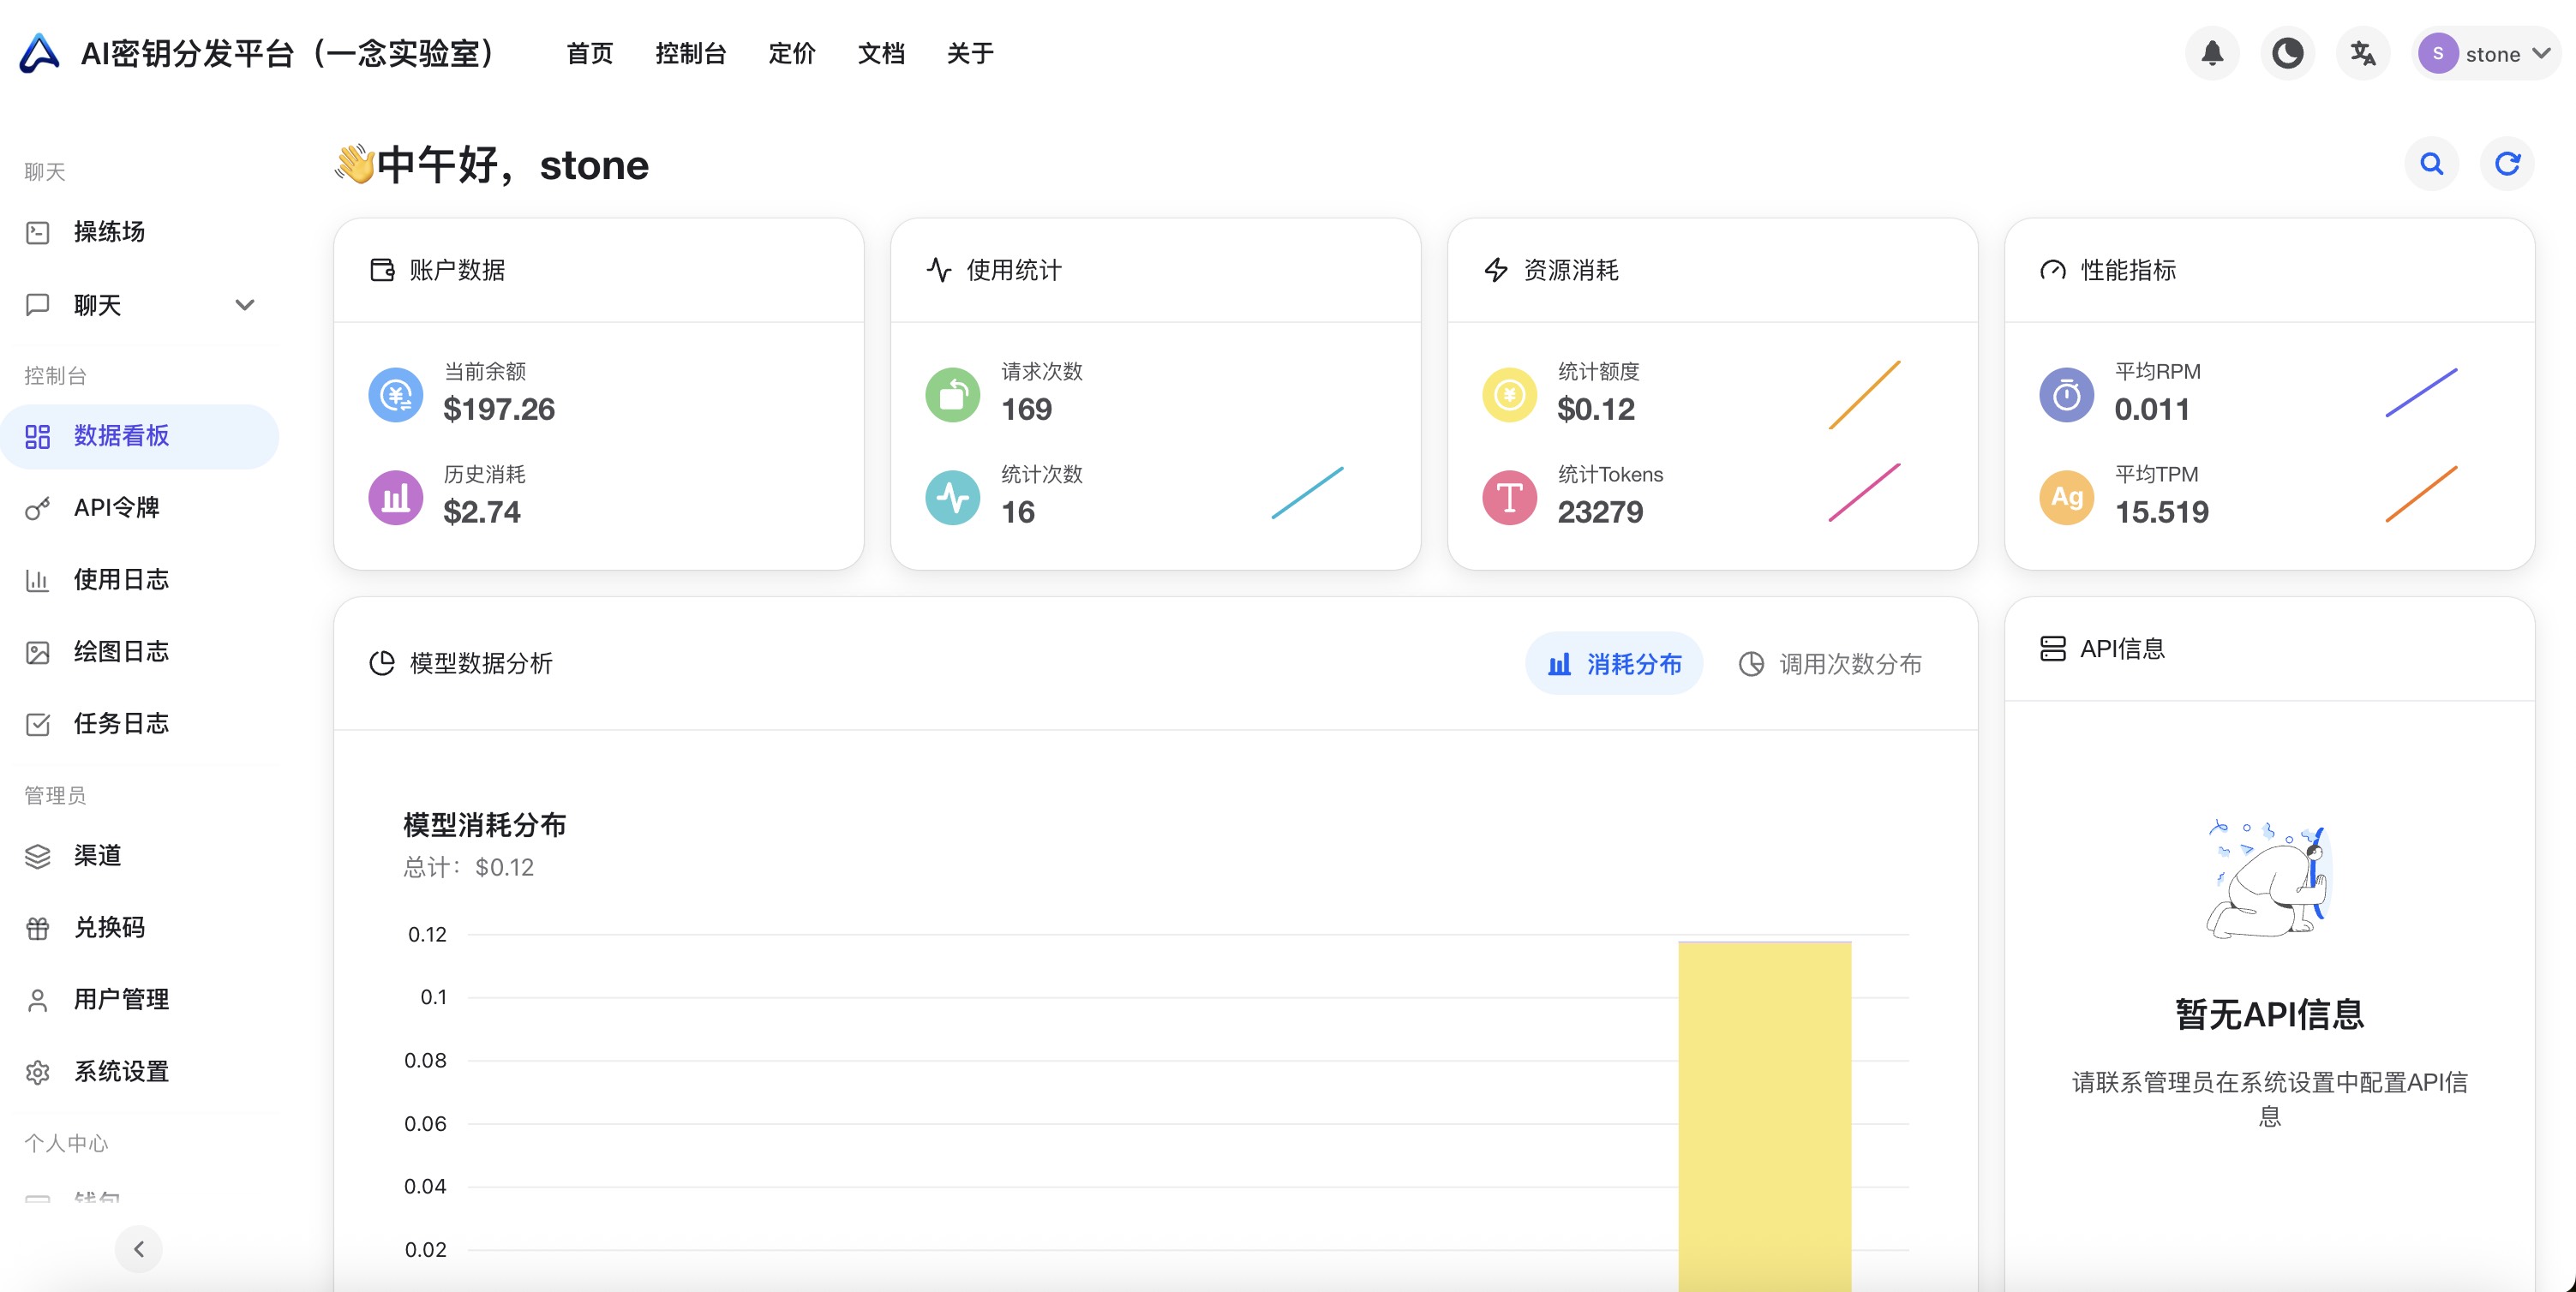The height and width of the screenshot is (1292, 2576).
Task: Click the 模型消耗分布 chart title
Action: coord(484,825)
